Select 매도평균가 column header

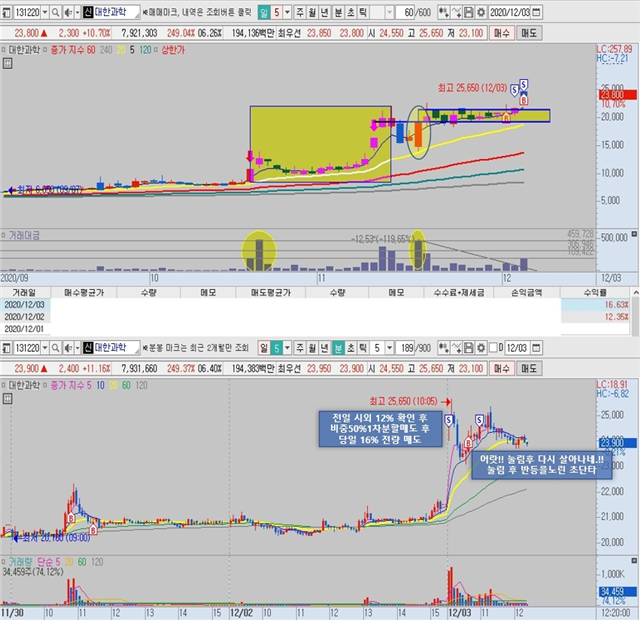[271, 293]
